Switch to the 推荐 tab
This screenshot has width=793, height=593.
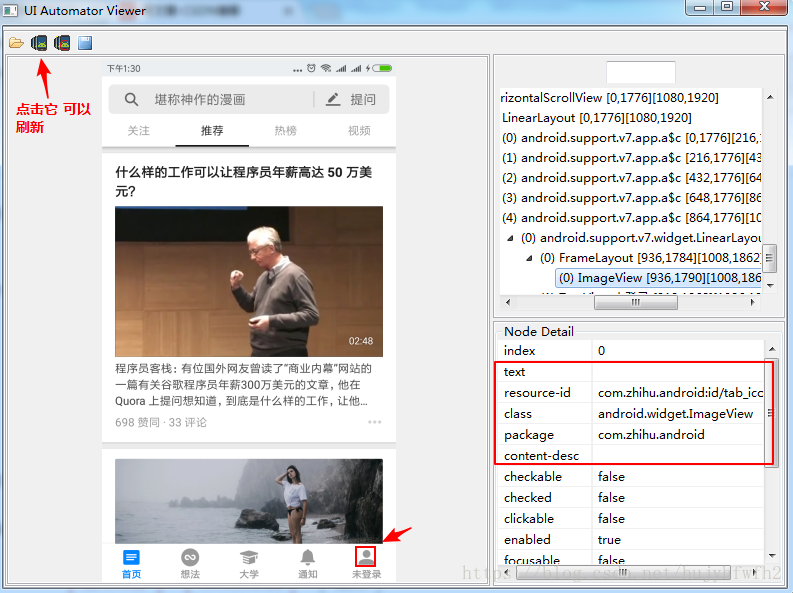(212, 131)
